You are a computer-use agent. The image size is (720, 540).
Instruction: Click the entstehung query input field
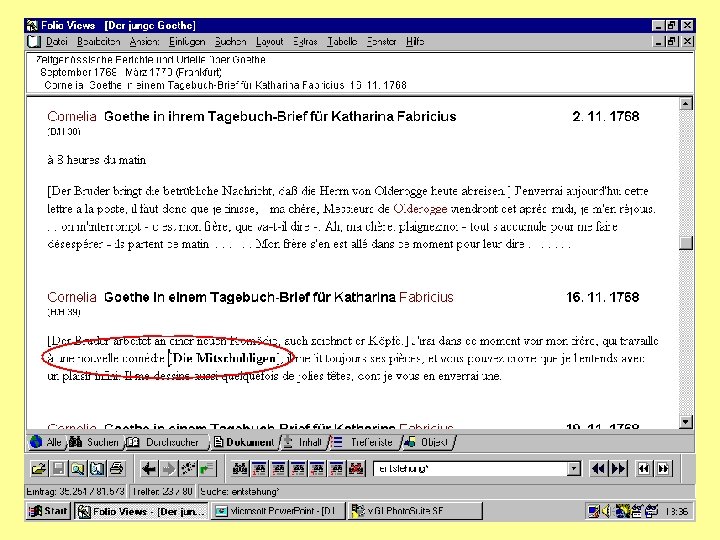point(471,469)
